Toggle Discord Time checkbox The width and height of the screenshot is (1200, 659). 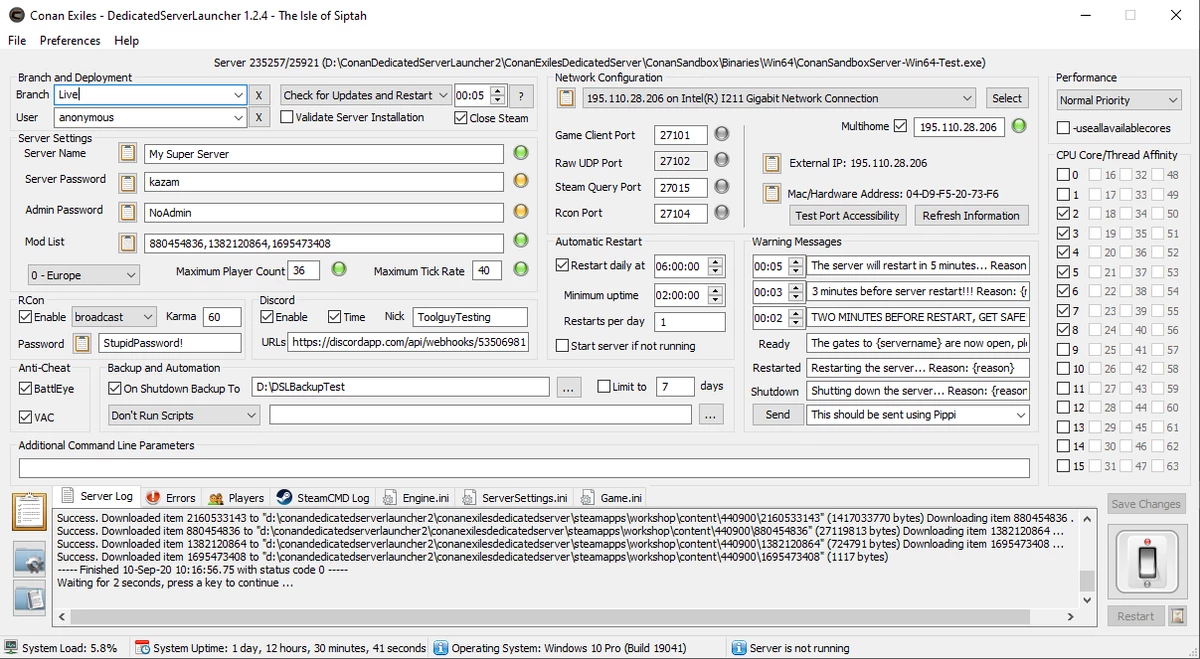coord(334,317)
